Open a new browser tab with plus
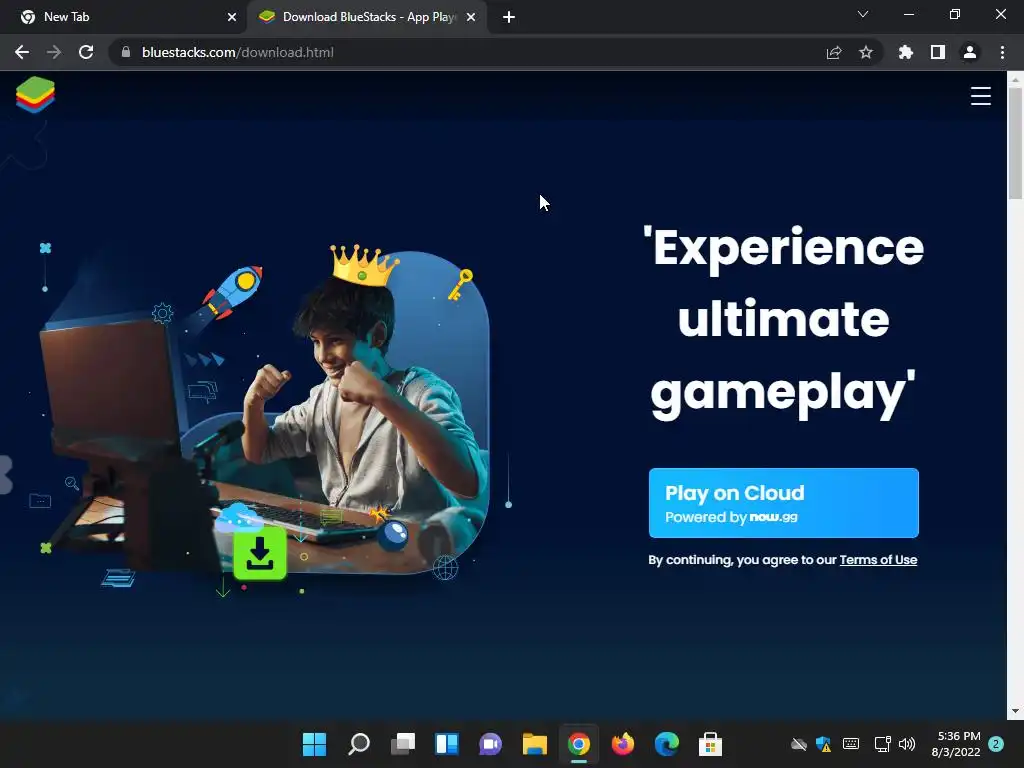 (x=509, y=17)
